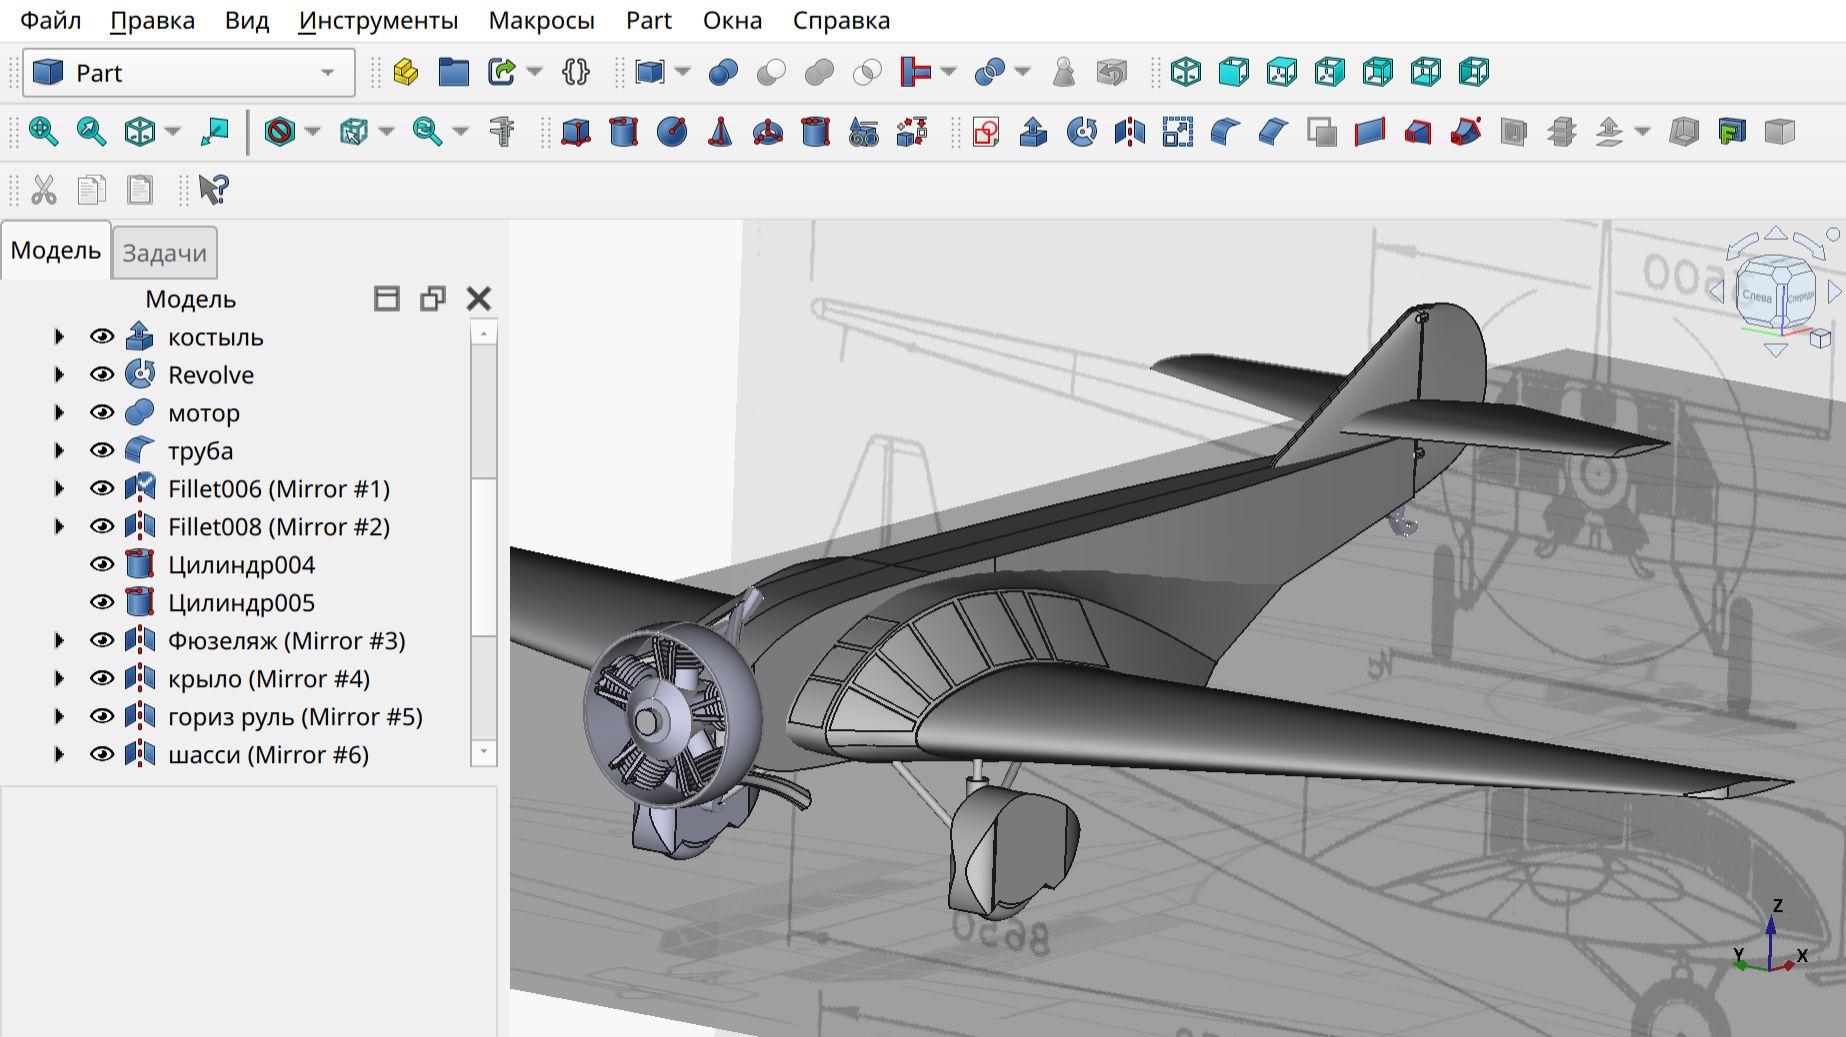The width and height of the screenshot is (1846, 1037).
Task: Open the Справка menu
Action: click(841, 21)
